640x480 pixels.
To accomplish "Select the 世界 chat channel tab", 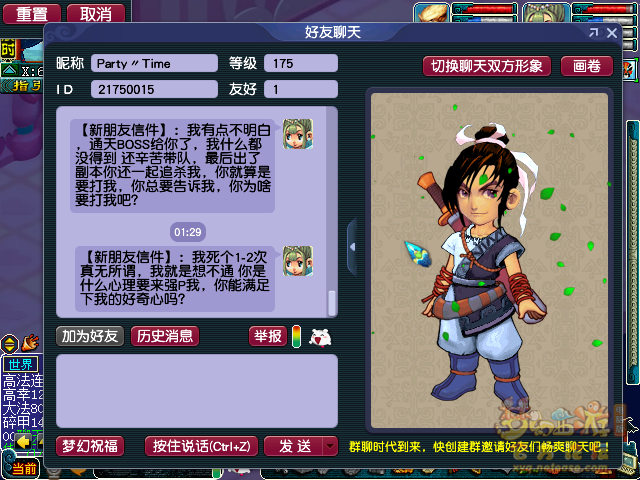I will point(20,364).
